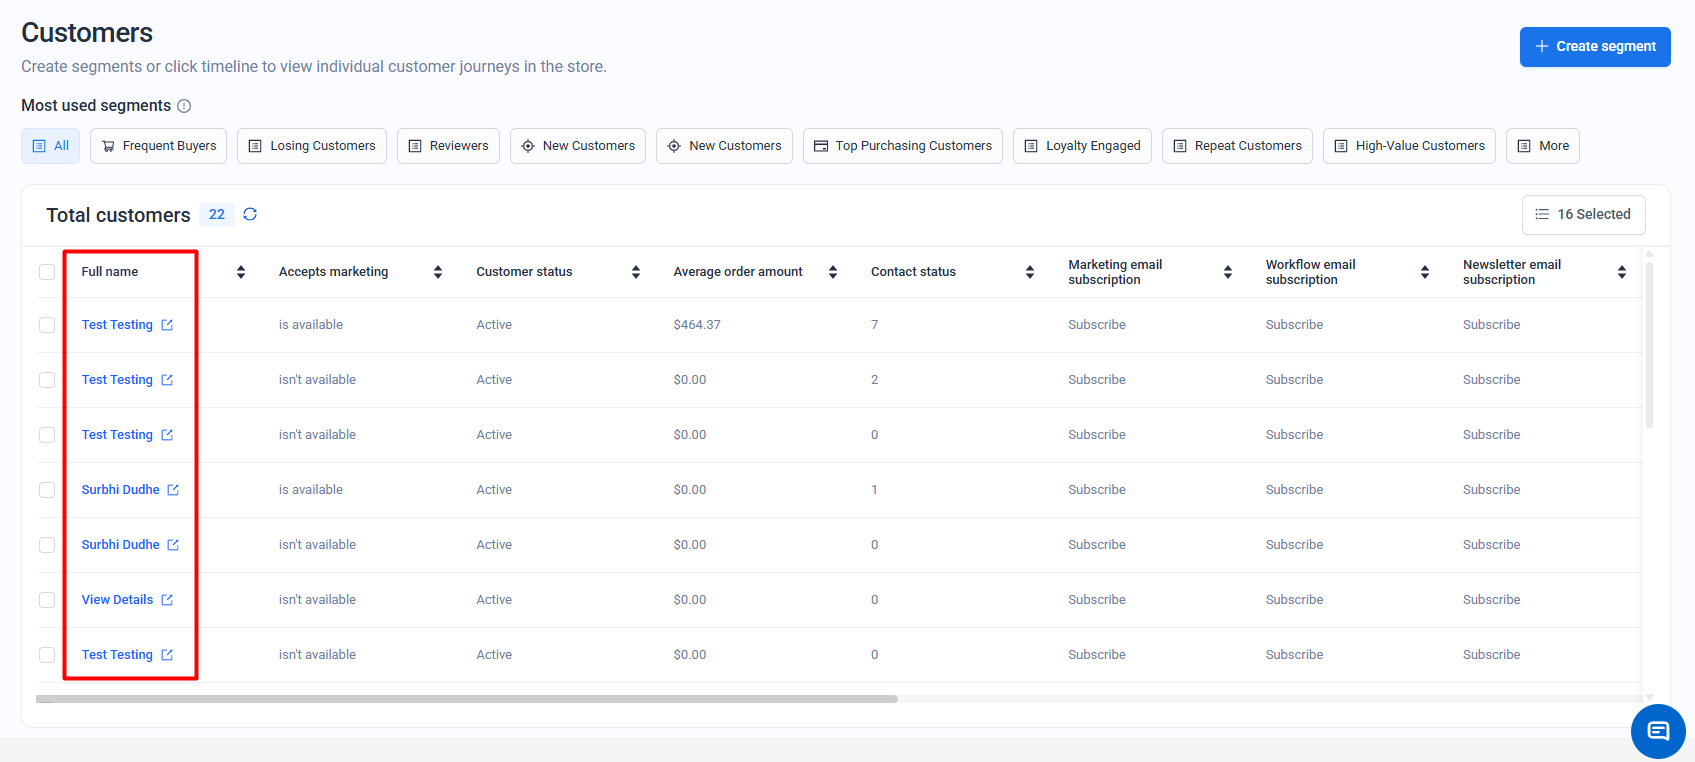Click the refresh icon beside Total customers

click(250, 214)
